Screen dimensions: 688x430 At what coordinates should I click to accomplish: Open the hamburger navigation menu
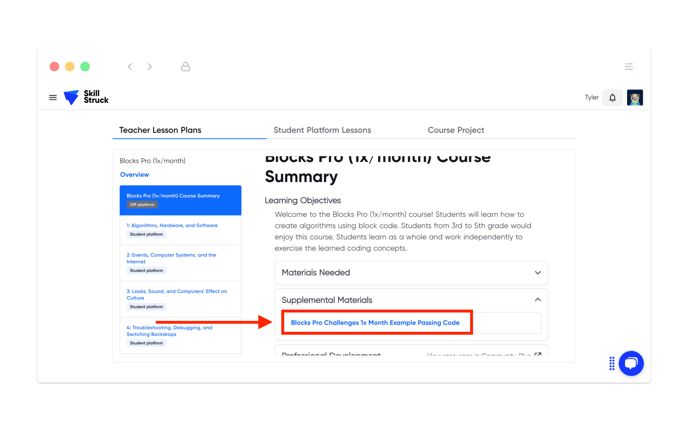pyautogui.click(x=53, y=97)
